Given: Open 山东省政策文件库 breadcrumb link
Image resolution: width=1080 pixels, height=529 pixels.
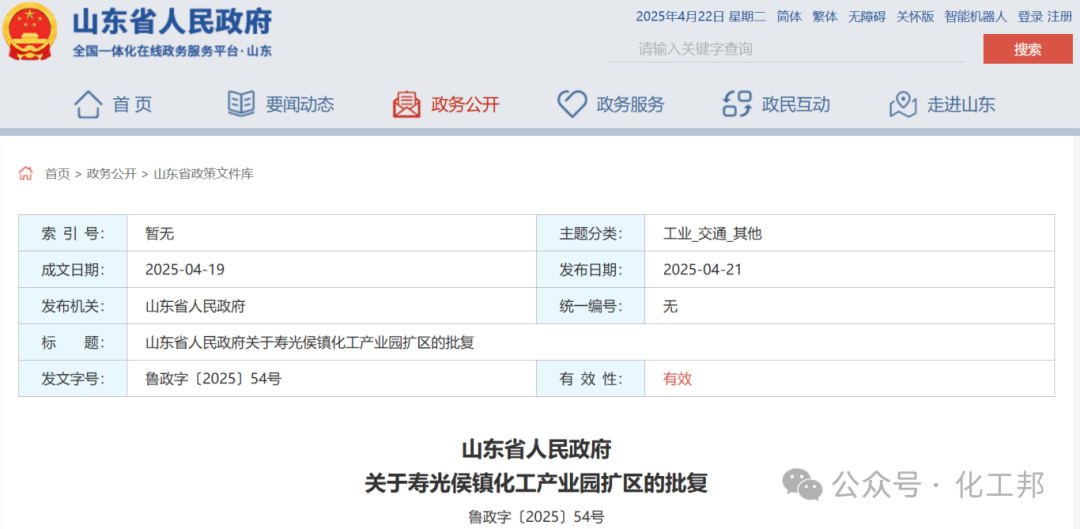Looking at the screenshot, I should 203,174.
